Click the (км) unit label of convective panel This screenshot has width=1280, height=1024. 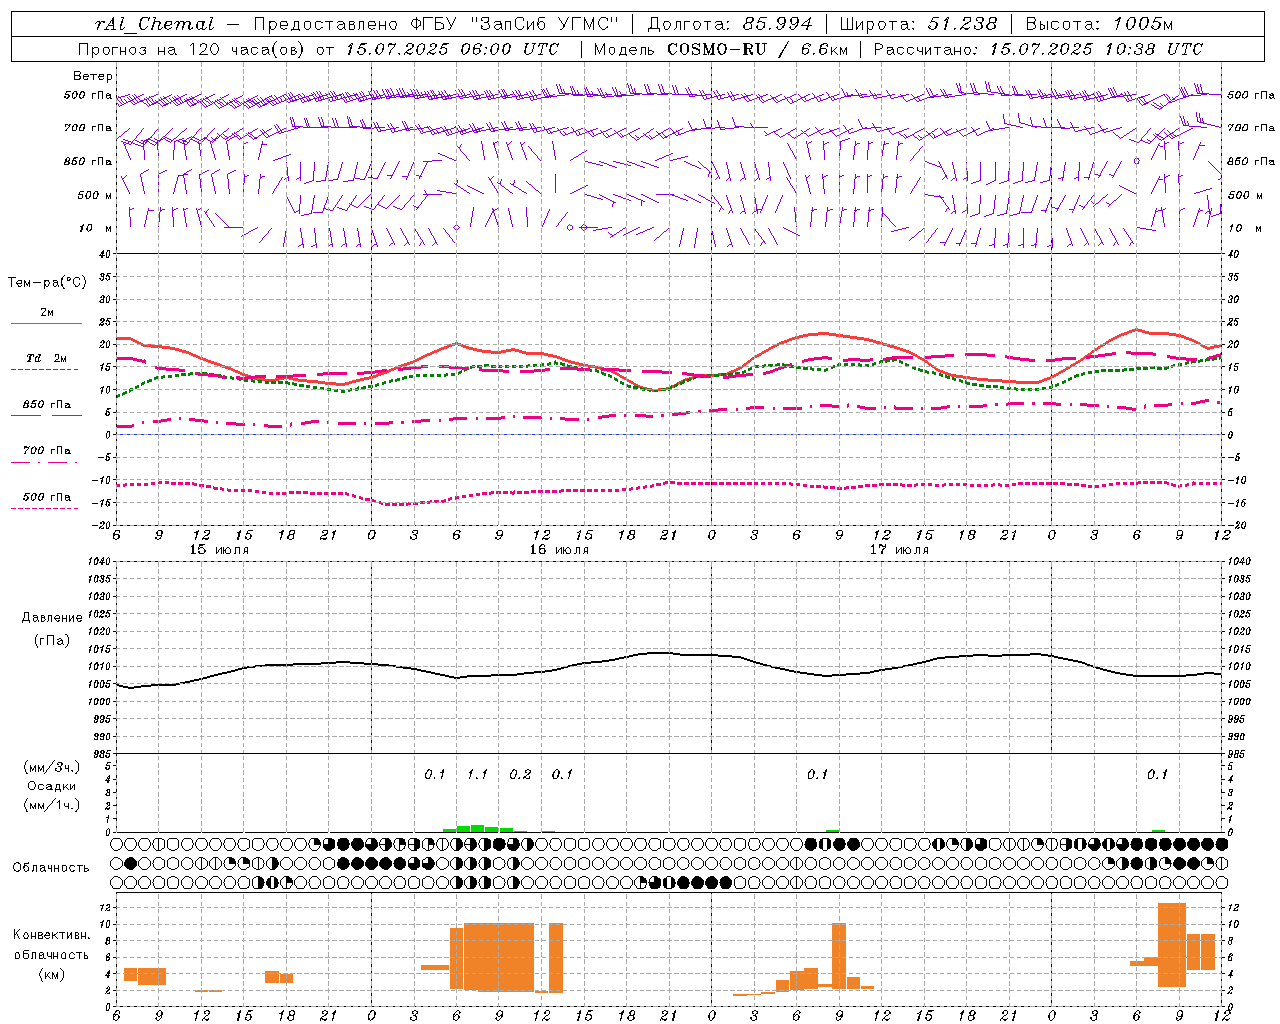coord(51,974)
